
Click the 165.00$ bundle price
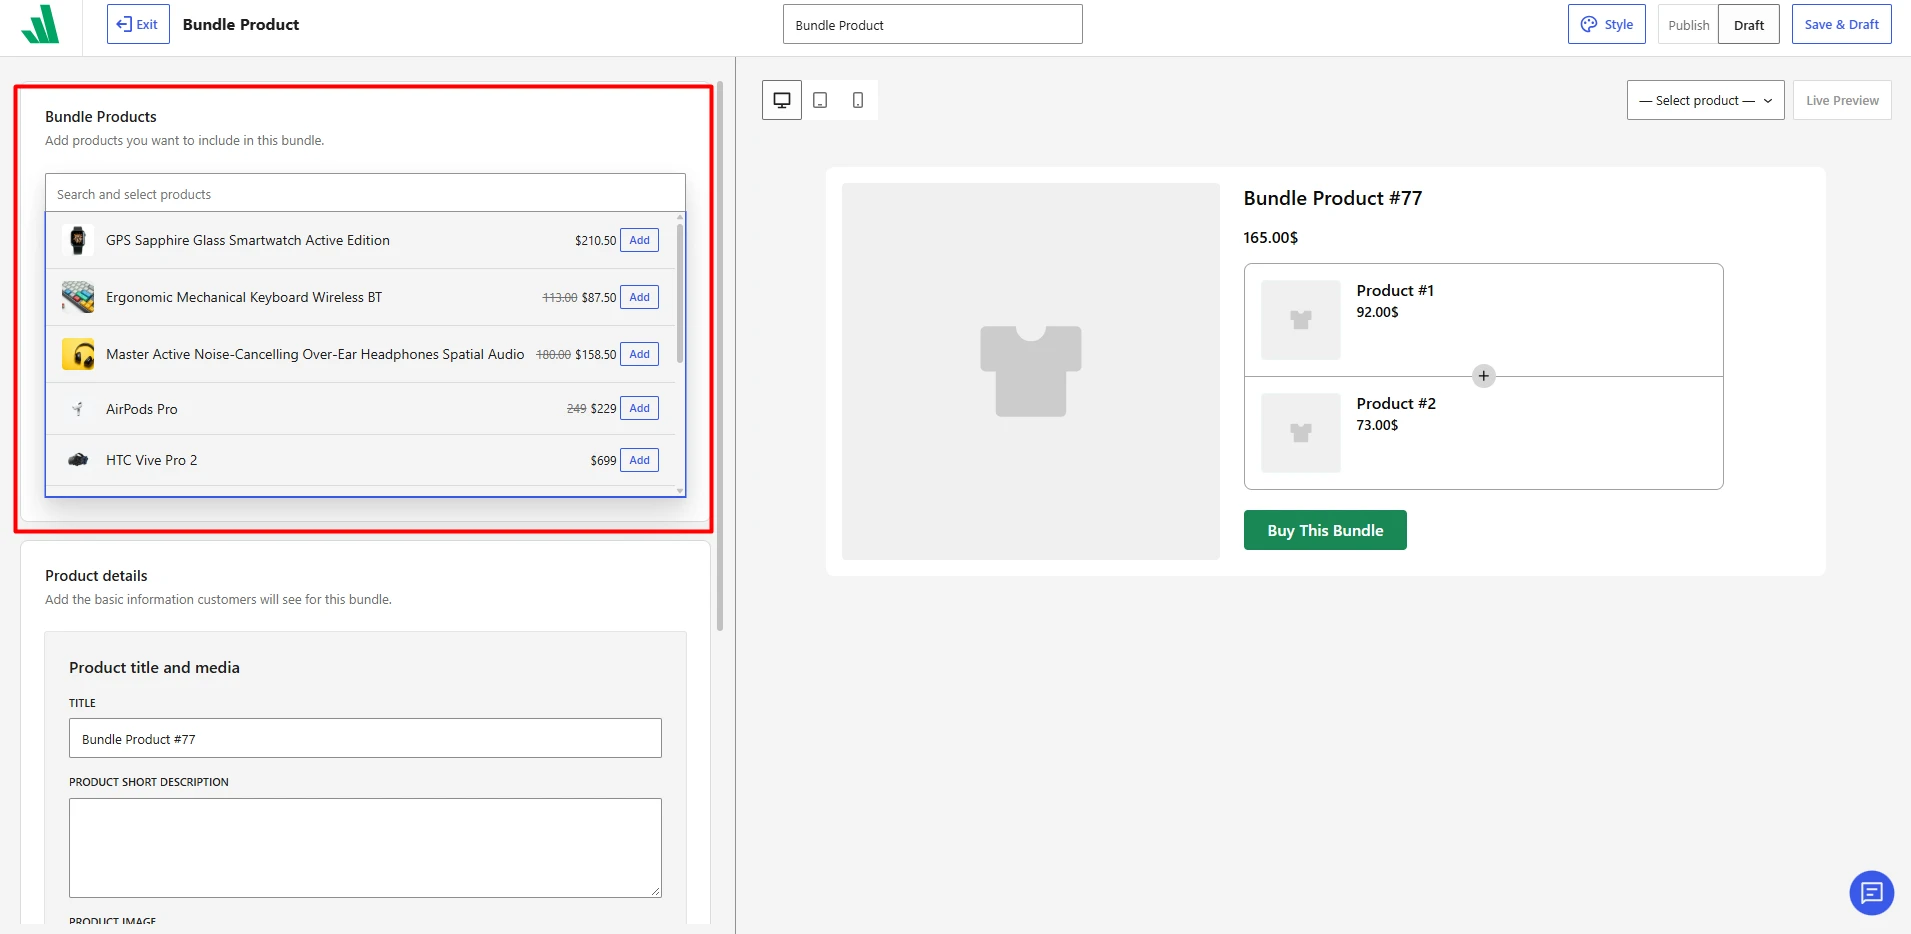point(1270,238)
